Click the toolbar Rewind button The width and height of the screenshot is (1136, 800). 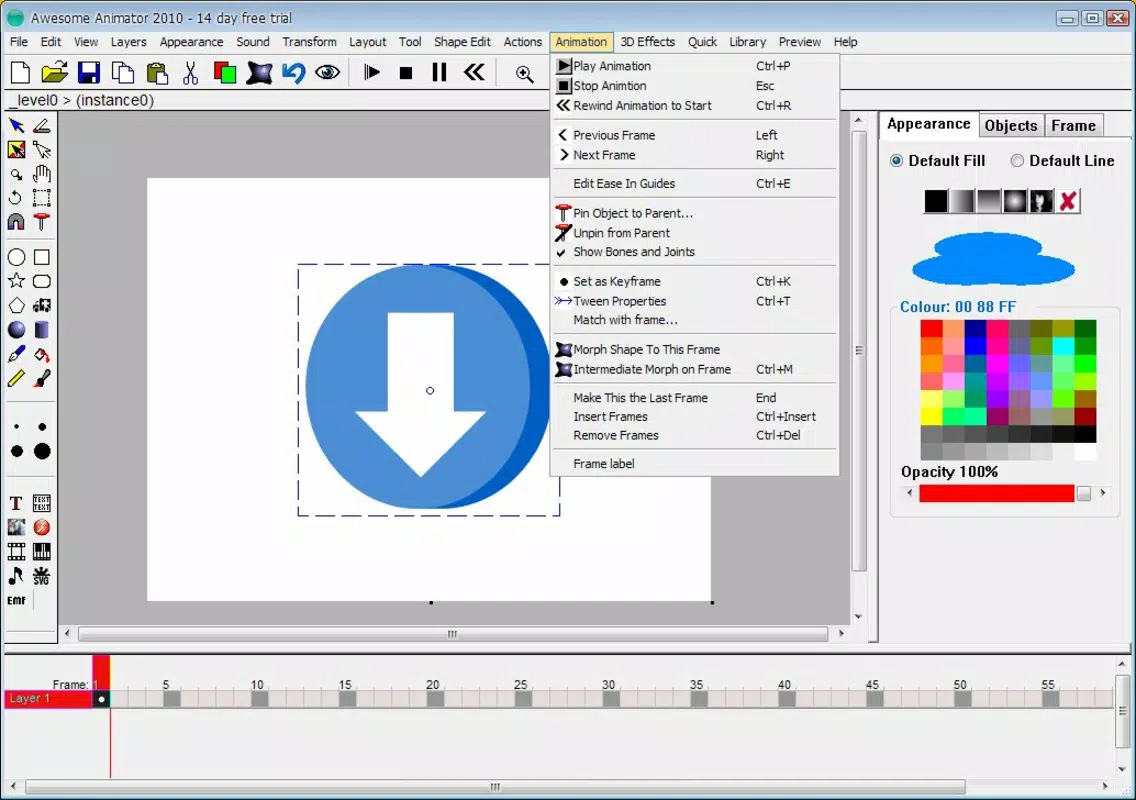[475, 72]
